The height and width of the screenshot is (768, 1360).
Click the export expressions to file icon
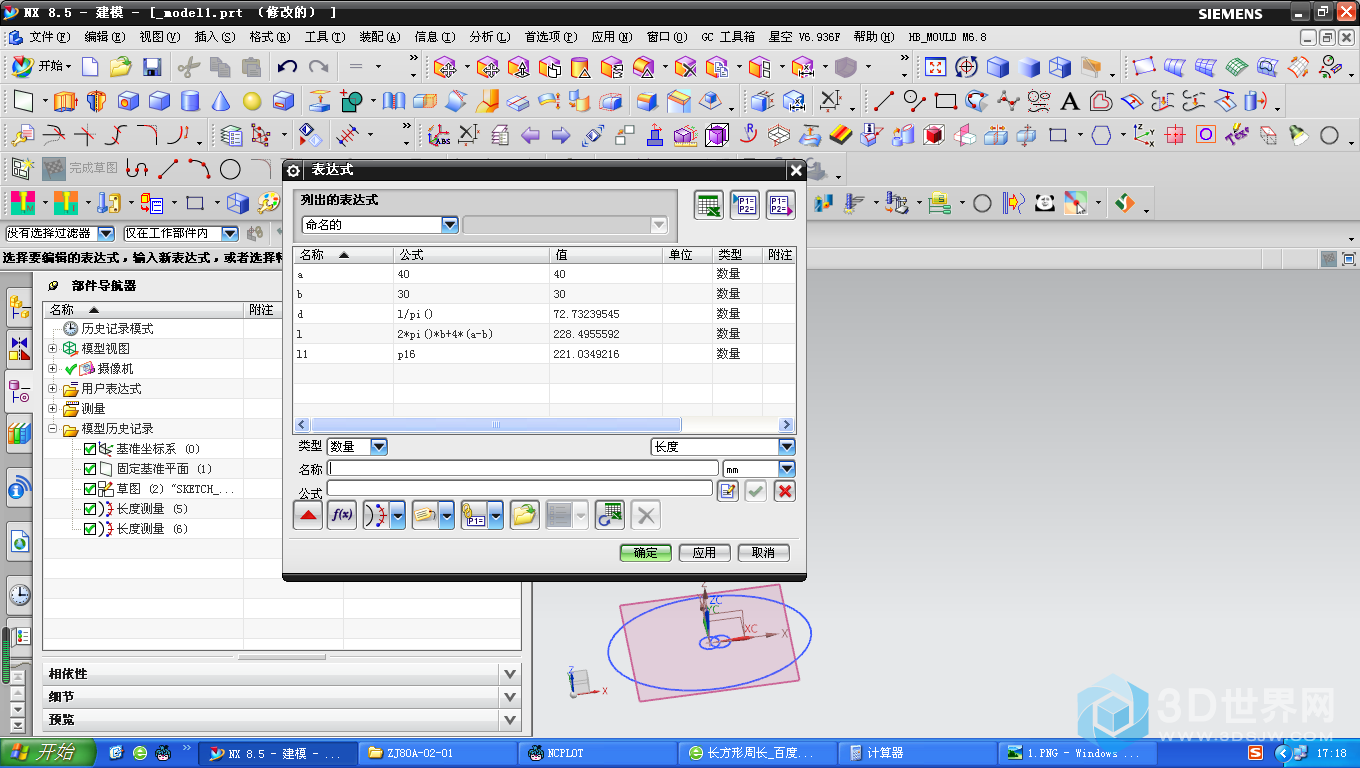[x=781, y=205]
